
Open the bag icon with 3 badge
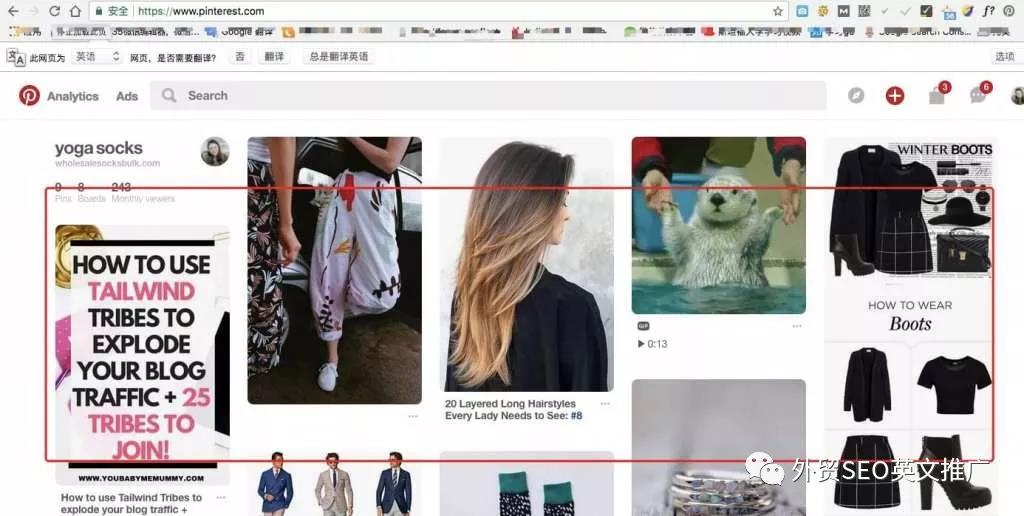(936, 96)
